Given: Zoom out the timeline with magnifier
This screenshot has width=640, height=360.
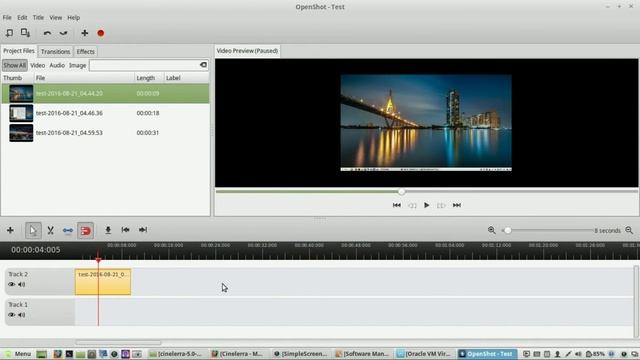Looking at the screenshot, I should (629, 230).
